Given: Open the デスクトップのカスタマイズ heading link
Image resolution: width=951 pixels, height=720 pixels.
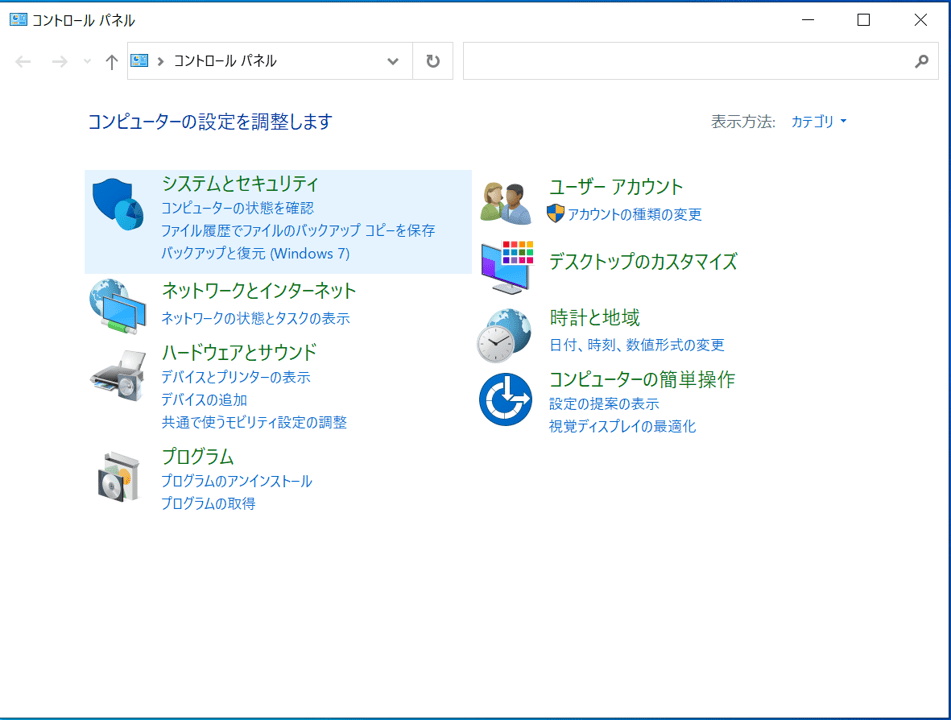Looking at the screenshot, I should [x=643, y=261].
